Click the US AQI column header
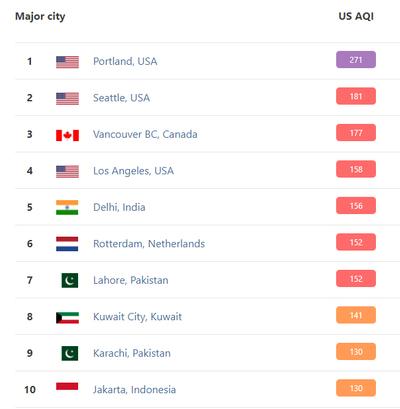This screenshot has height=409, width=400. tap(356, 16)
